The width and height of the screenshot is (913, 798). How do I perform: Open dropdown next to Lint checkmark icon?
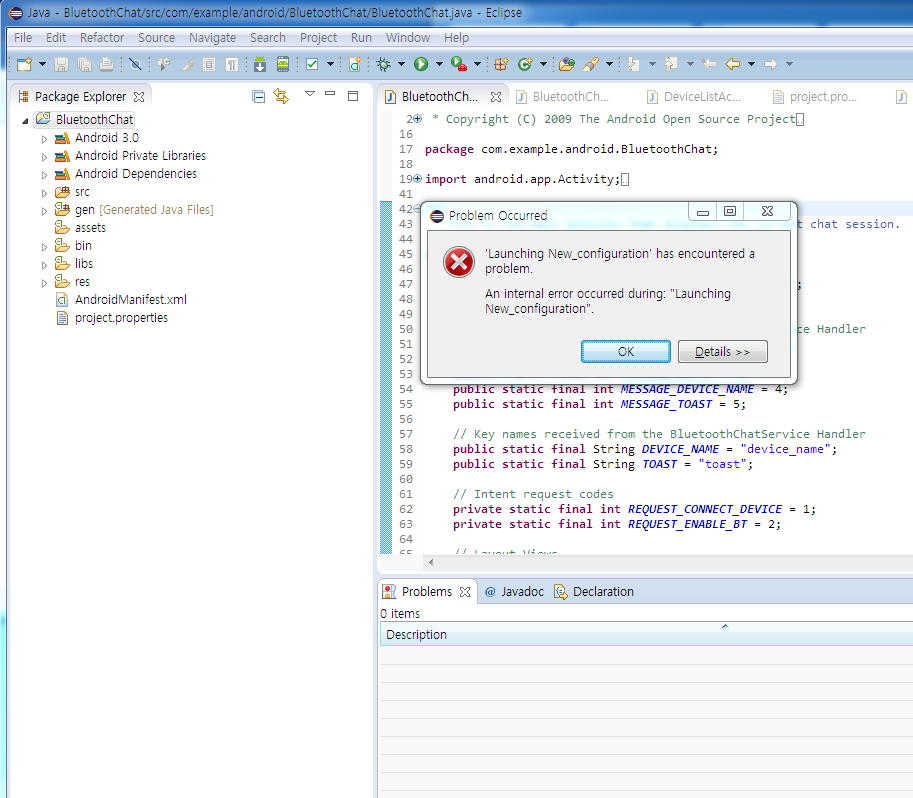(330, 64)
